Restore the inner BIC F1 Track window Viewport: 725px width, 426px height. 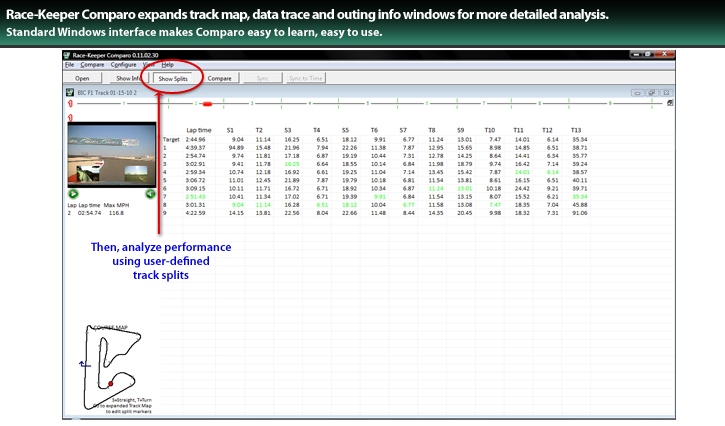tap(651, 91)
